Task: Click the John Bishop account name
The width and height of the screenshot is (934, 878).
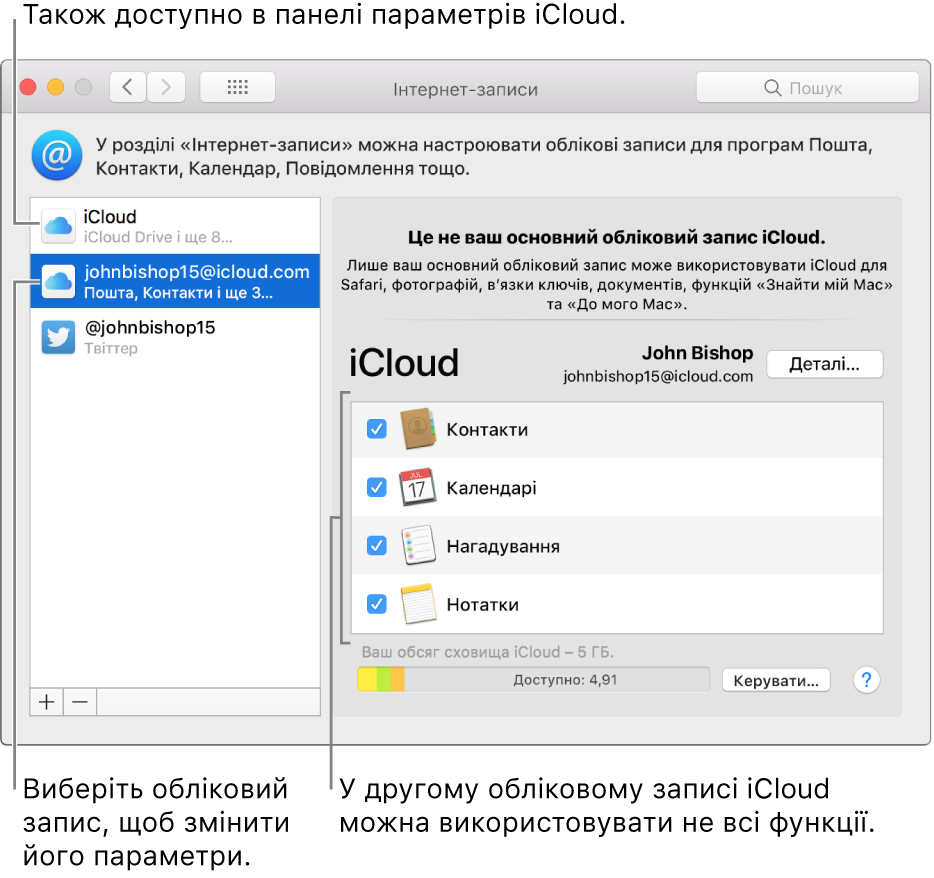Action: [697, 353]
